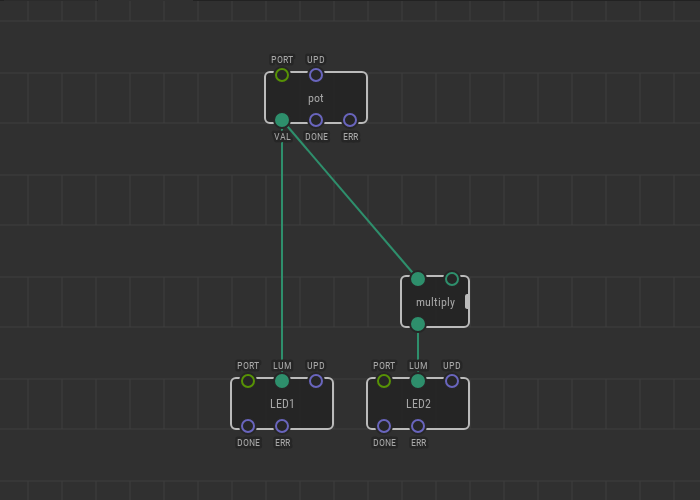The width and height of the screenshot is (700, 500).
Task: Click the first input pin of multiply
Action: [418, 279]
